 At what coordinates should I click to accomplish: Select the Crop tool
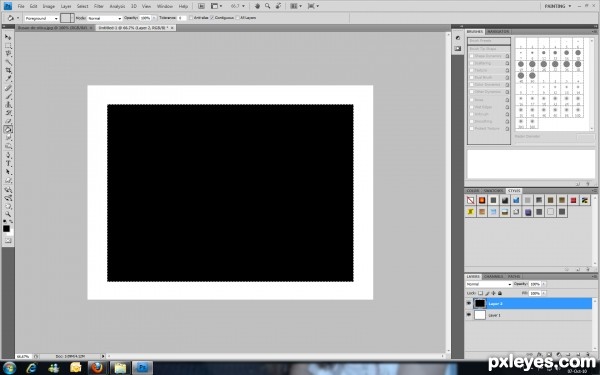[8, 70]
